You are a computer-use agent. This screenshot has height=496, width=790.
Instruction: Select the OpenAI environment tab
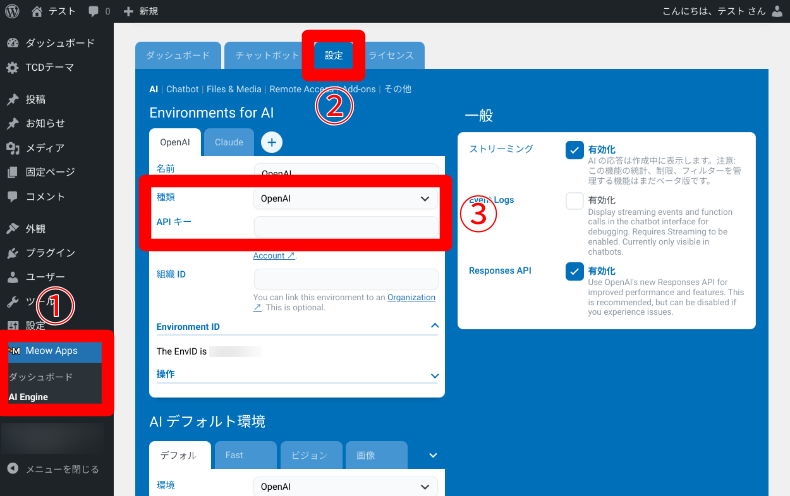175,142
